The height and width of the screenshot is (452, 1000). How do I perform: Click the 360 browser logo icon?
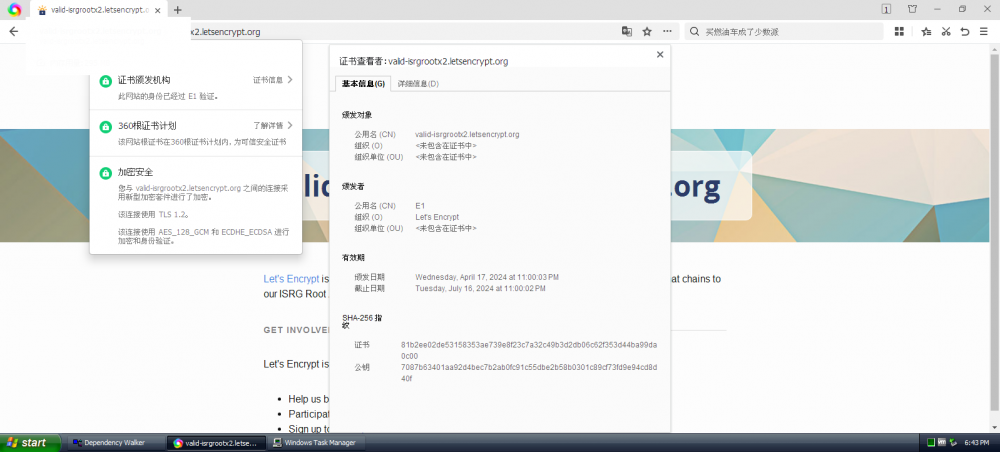[x=15, y=10]
